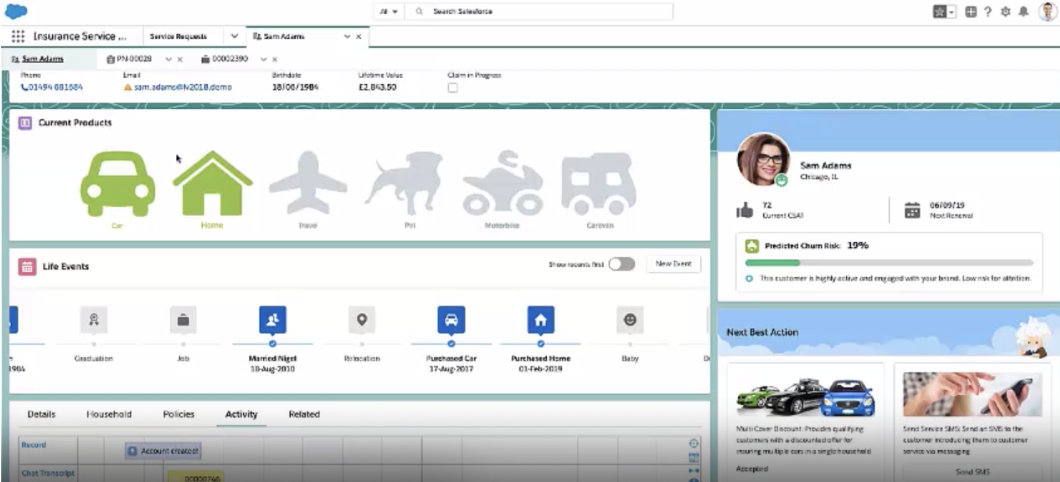
Task: Open the user profile avatar
Action: 1047,11
